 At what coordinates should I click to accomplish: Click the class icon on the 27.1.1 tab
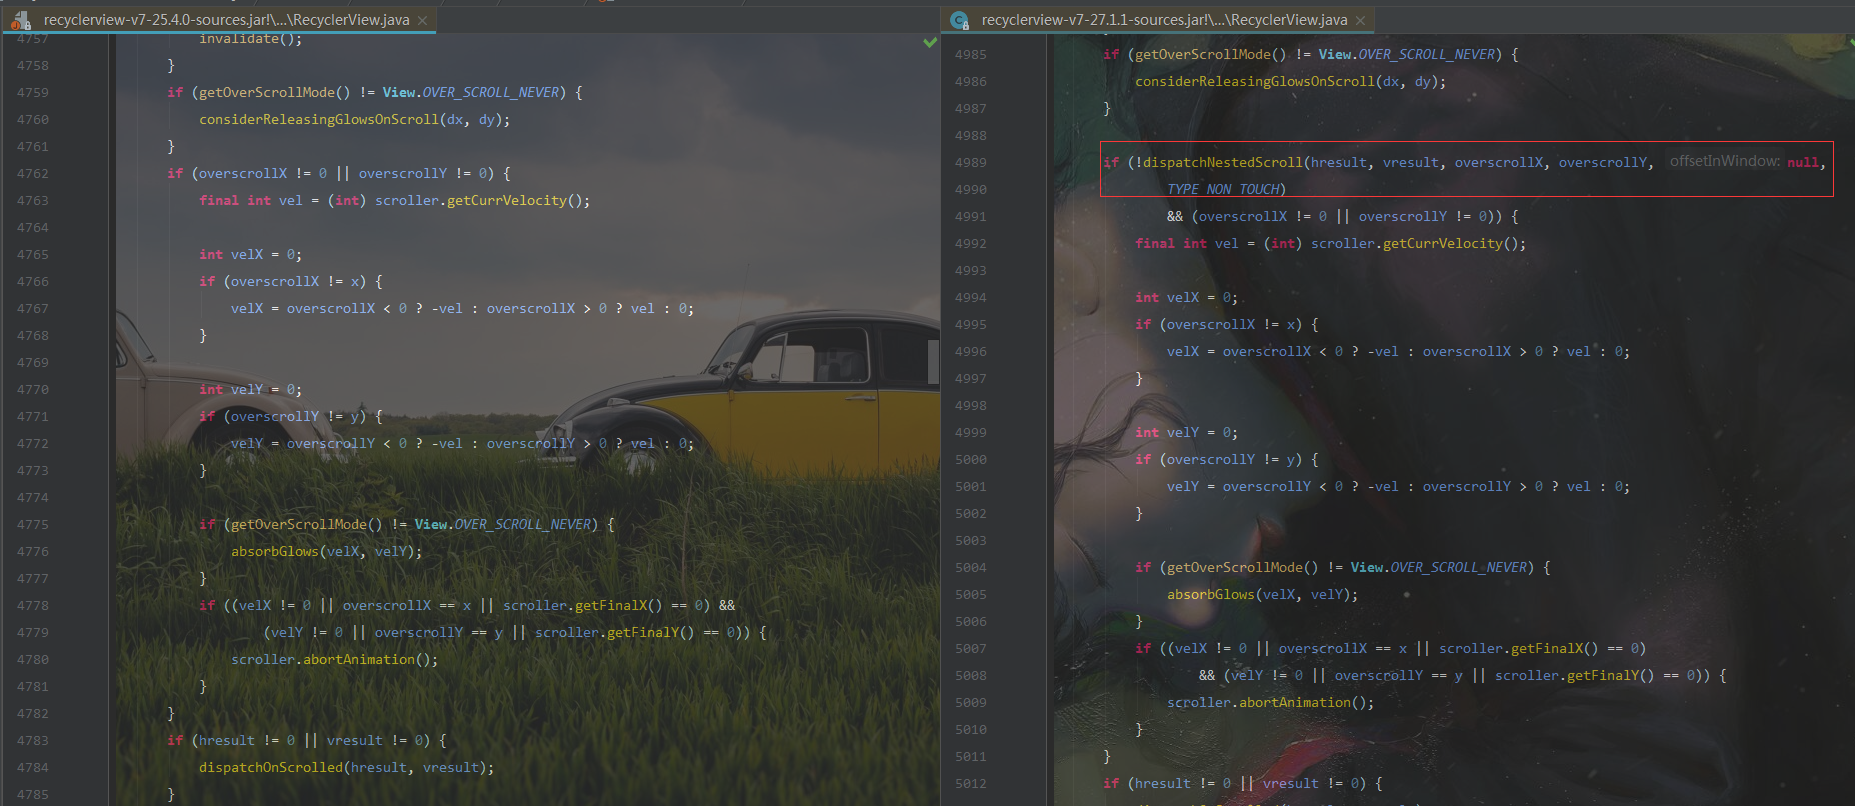point(960,20)
